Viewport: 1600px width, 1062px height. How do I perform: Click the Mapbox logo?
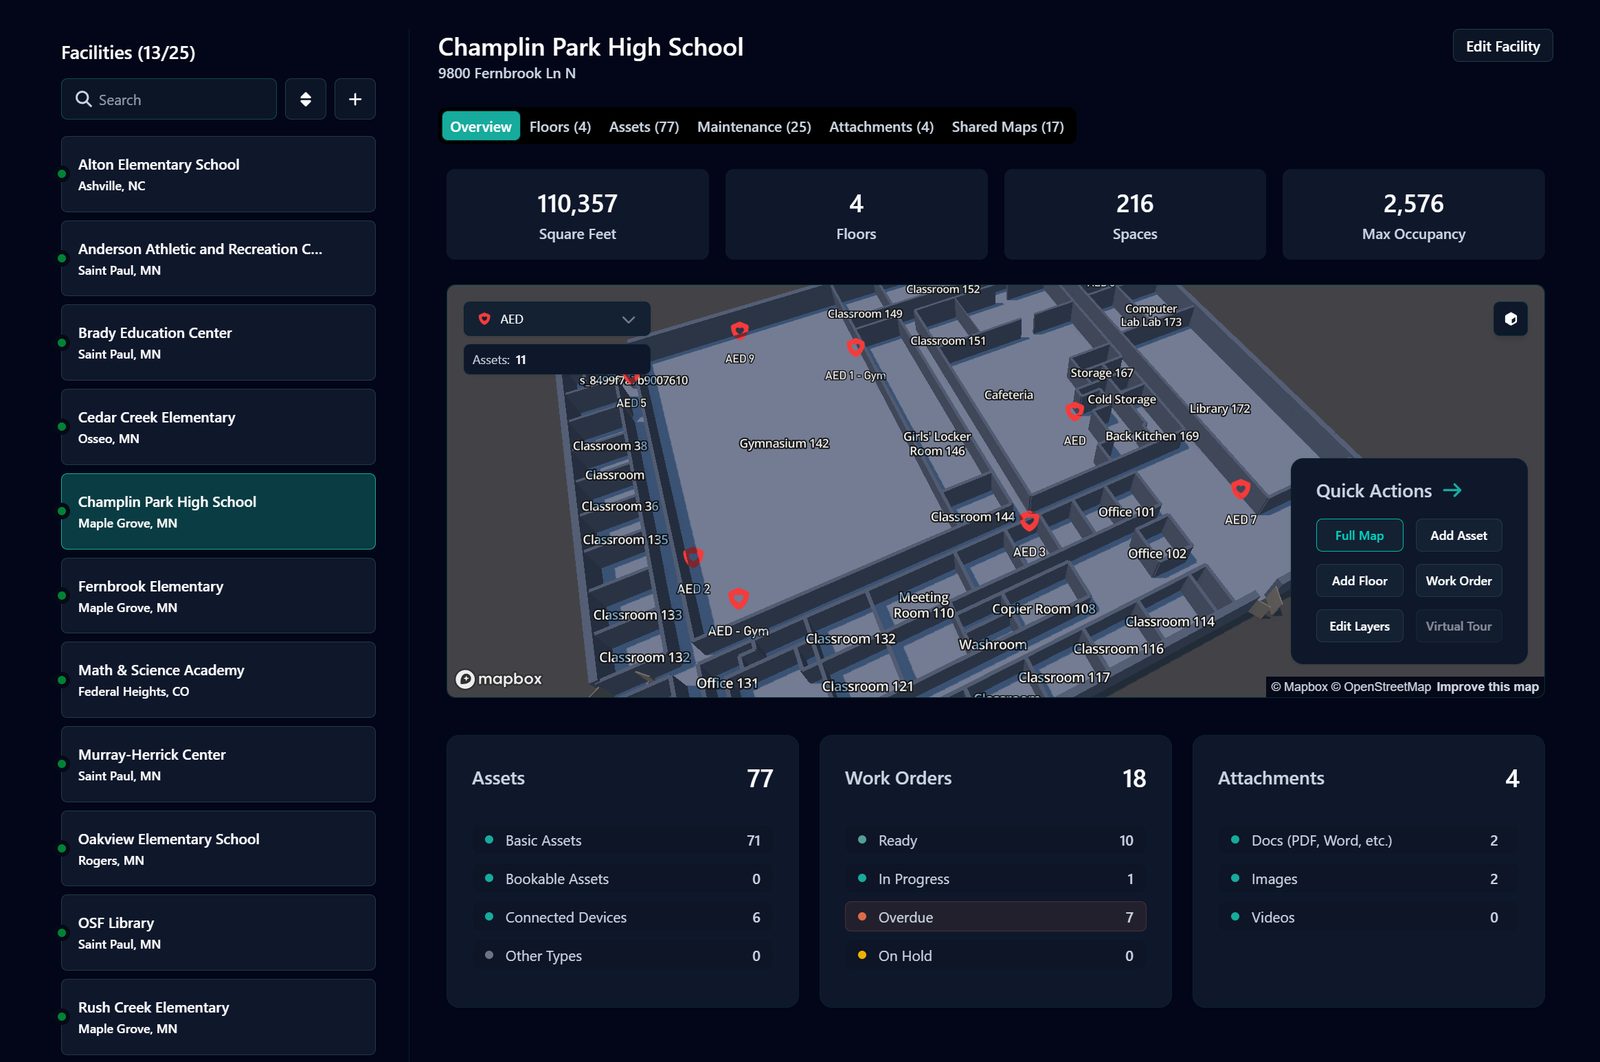tap(499, 679)
